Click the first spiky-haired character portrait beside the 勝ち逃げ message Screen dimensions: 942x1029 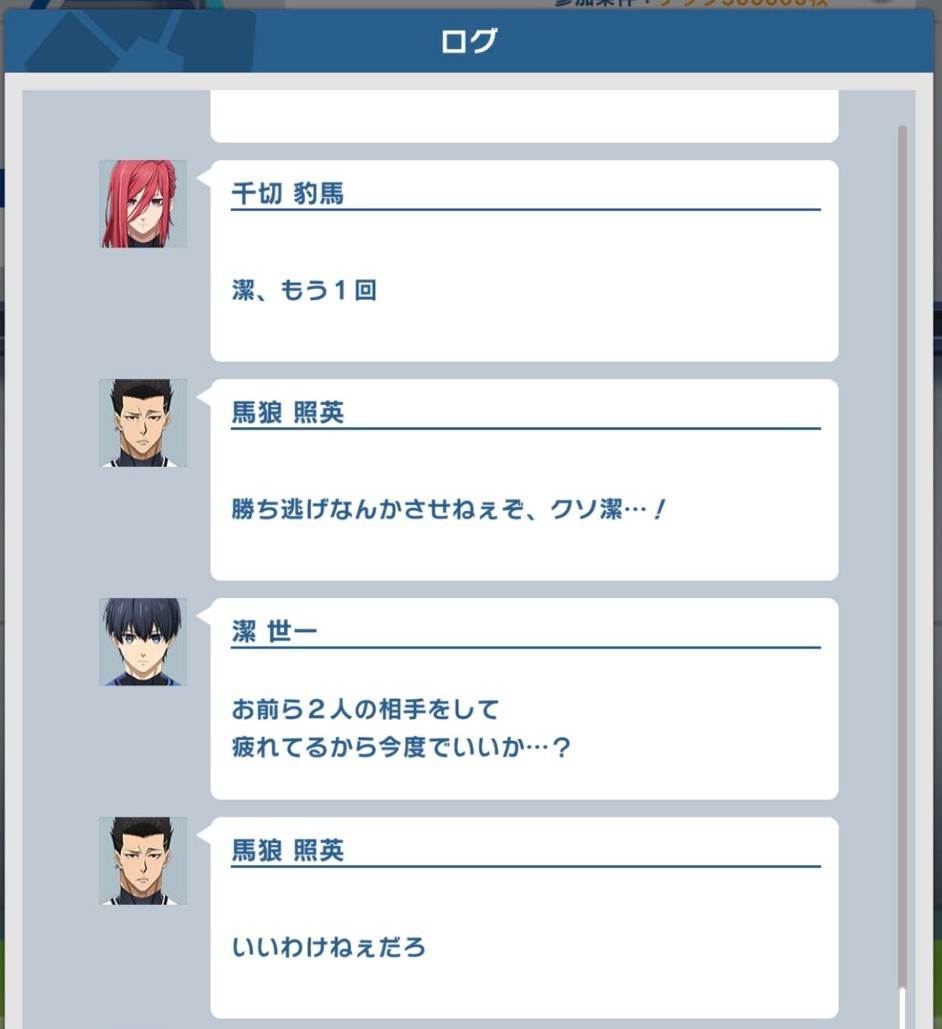click(143, 423)
